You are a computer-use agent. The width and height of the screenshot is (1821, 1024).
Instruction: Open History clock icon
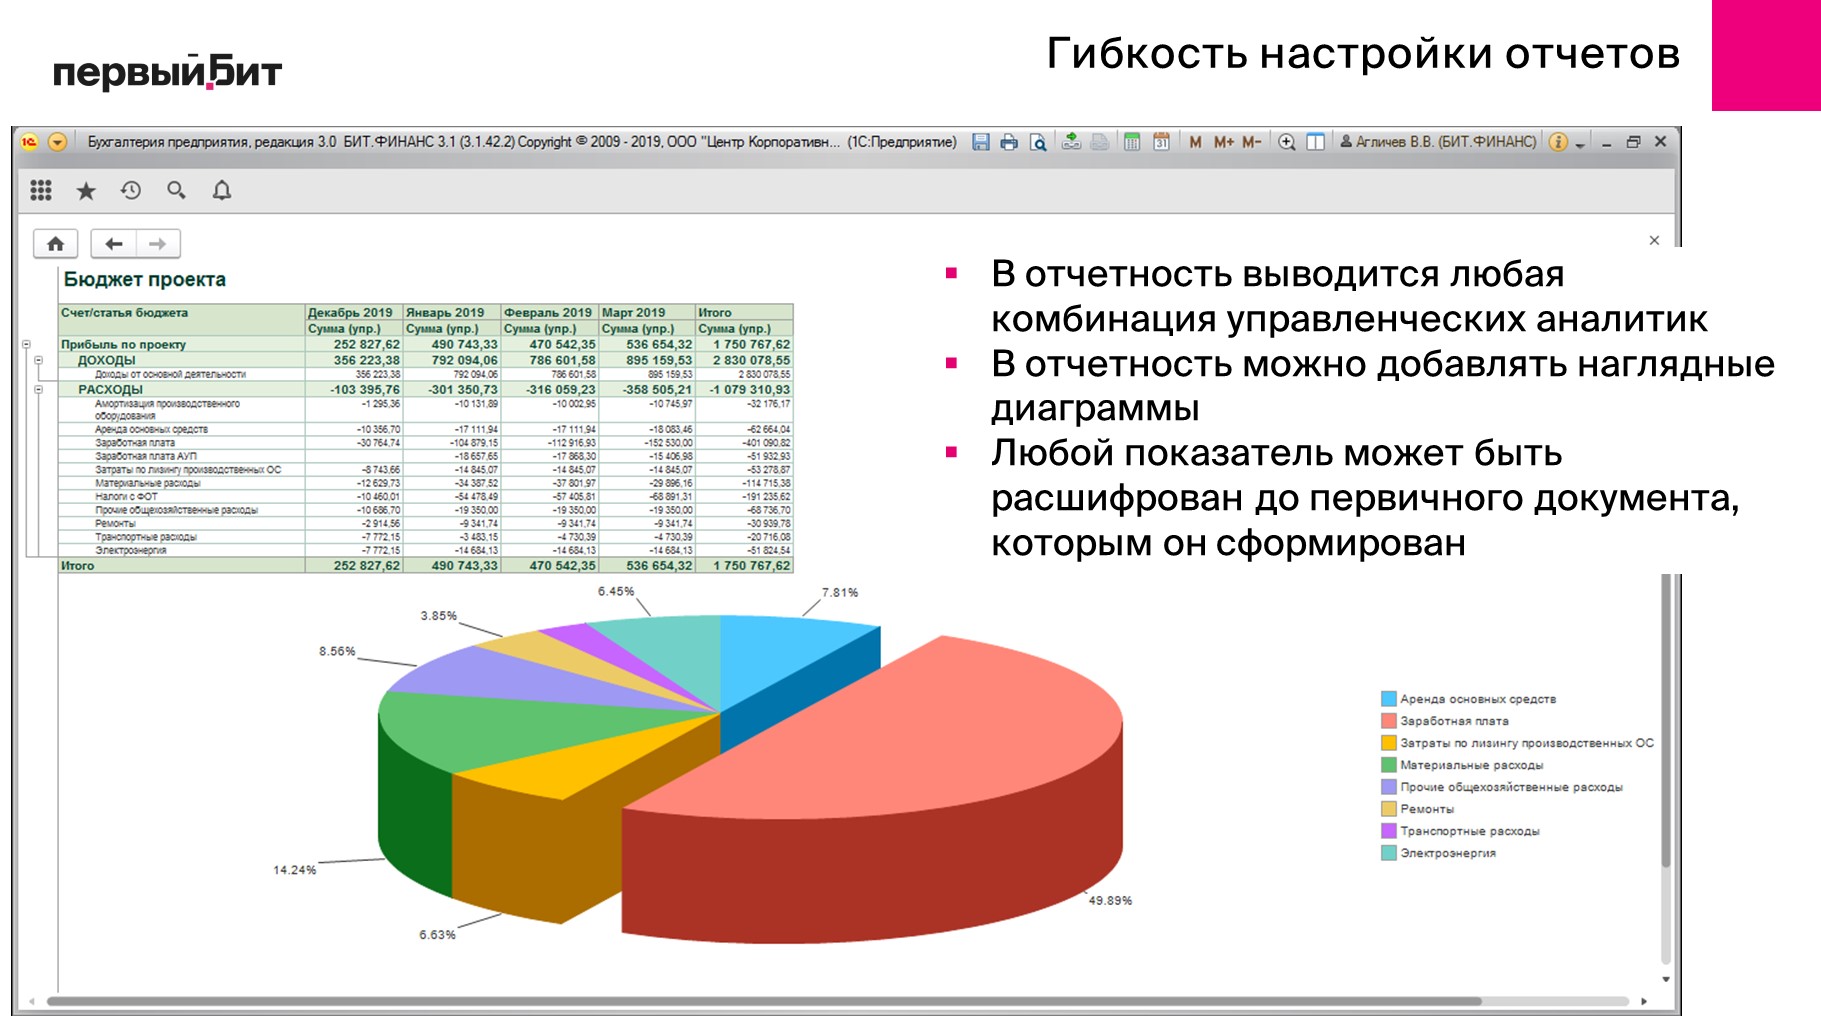pyautogui.click(x=131, y=190)
